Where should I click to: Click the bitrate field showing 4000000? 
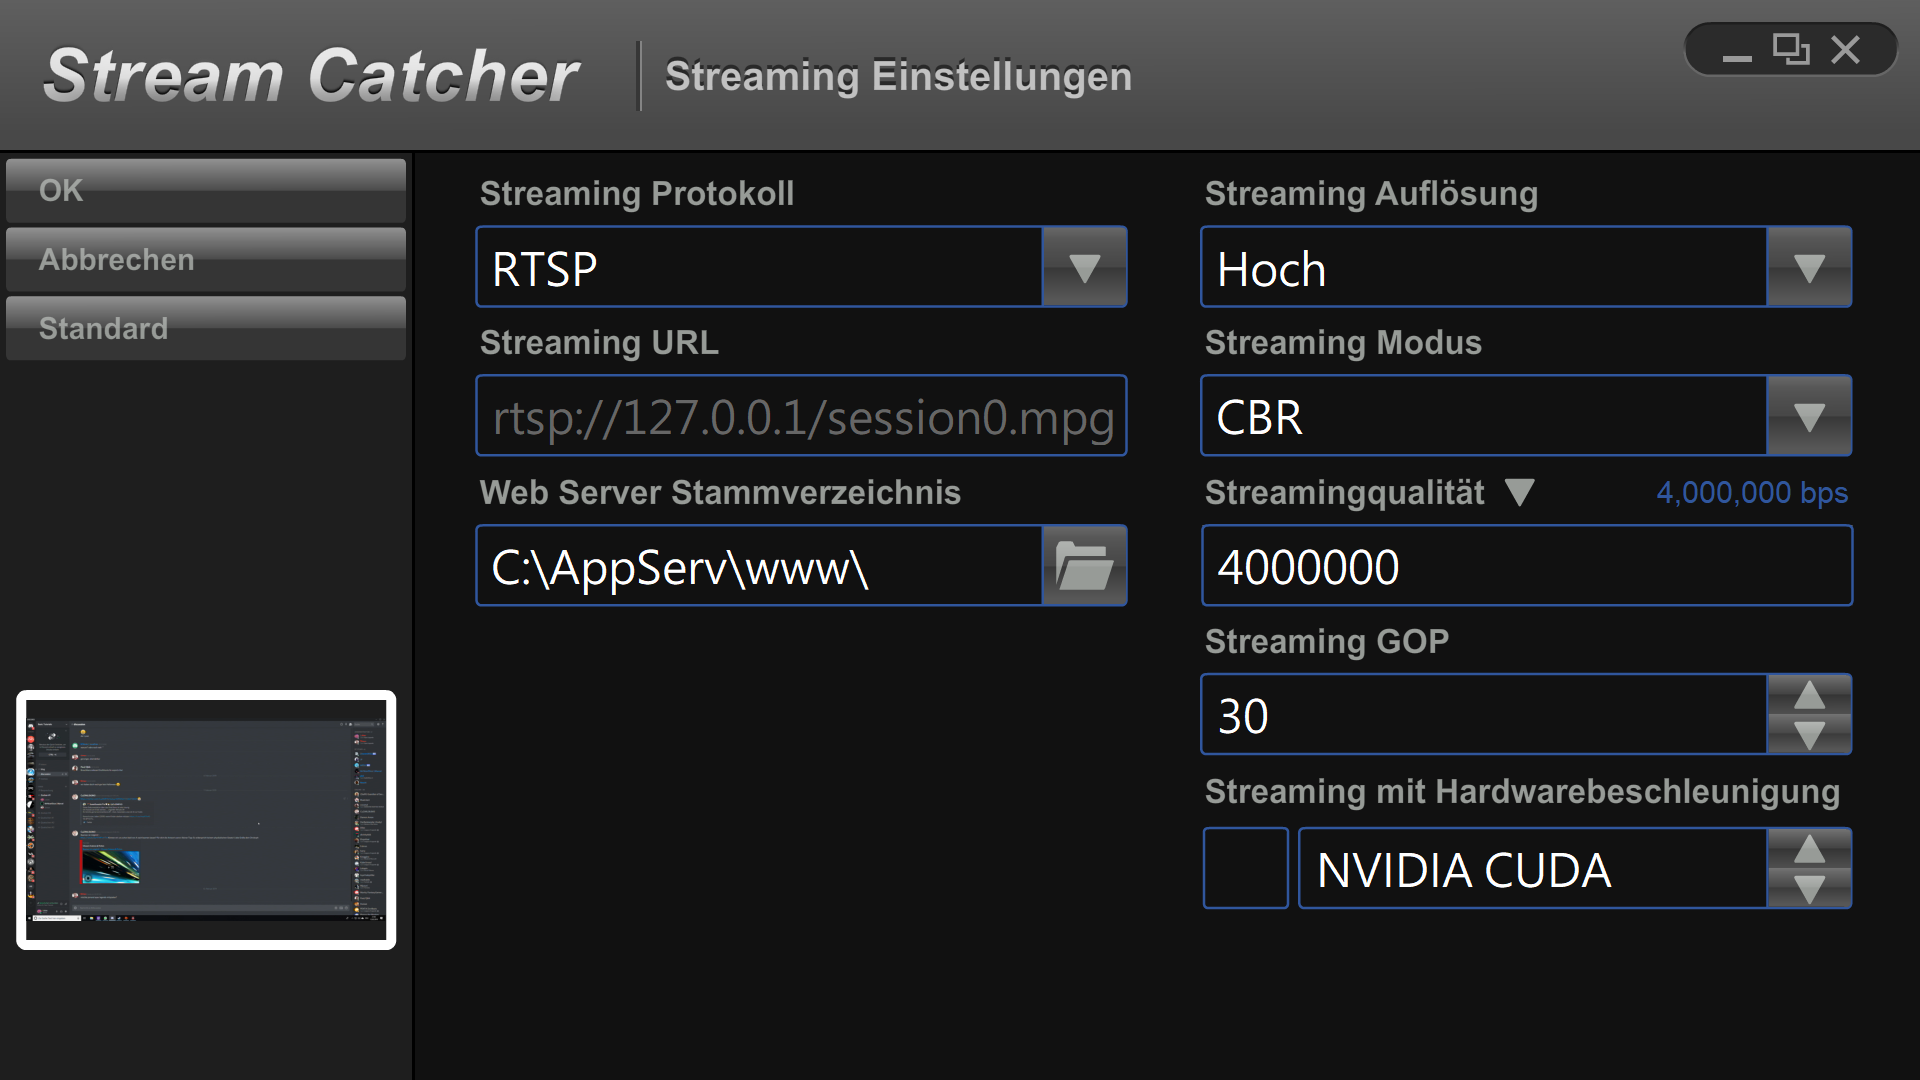click(x=1526, y=566)
